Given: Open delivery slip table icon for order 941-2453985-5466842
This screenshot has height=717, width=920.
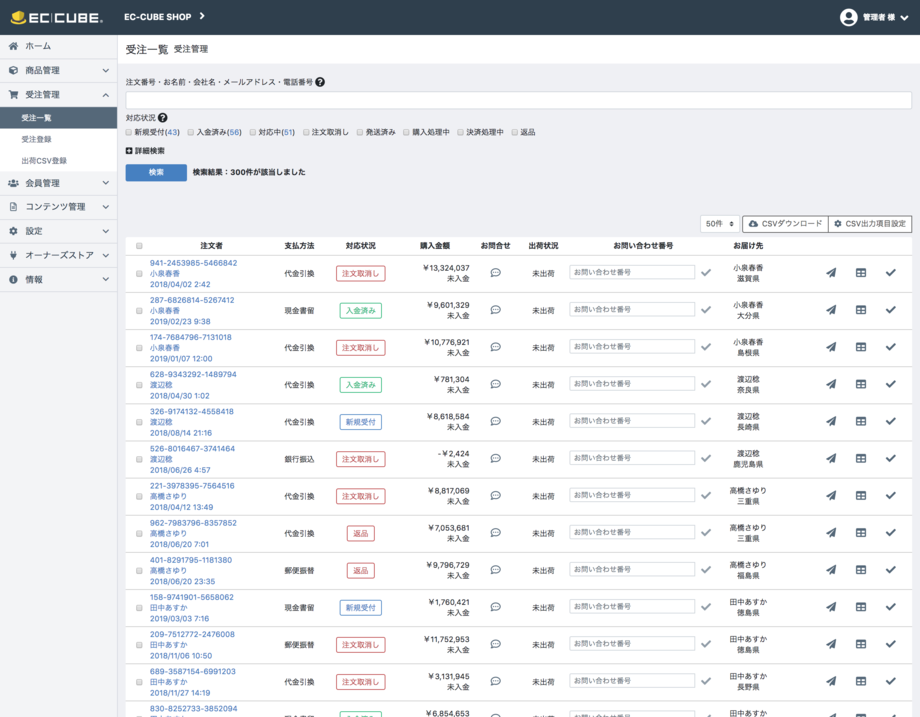Looking at the screenshot, I should (861, 273).
